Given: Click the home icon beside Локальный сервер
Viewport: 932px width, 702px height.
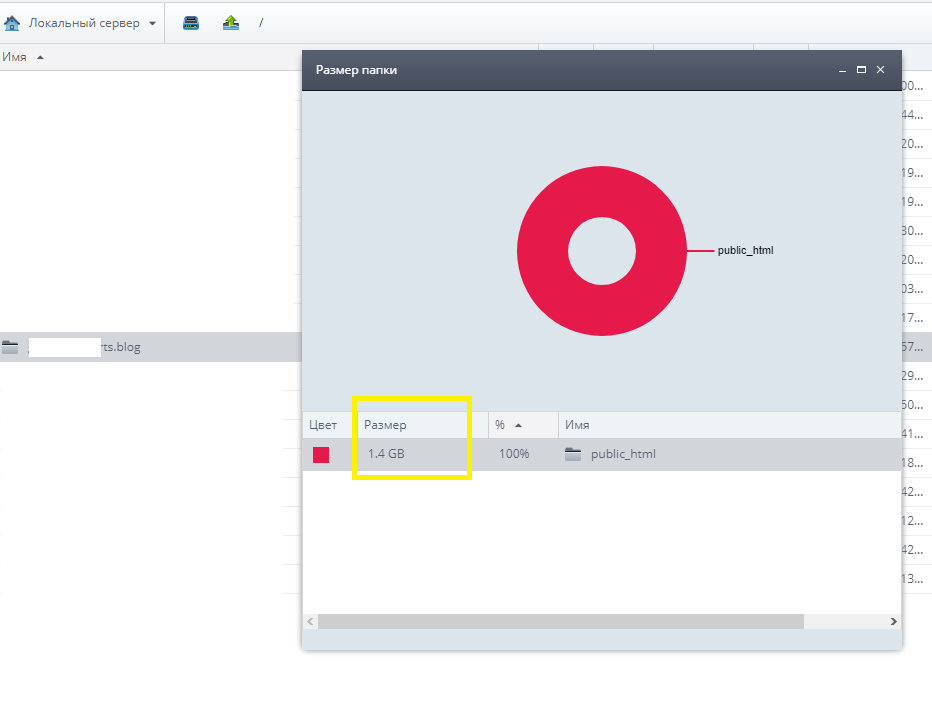Looking at the screenshot, I should (x=12, y=23).
